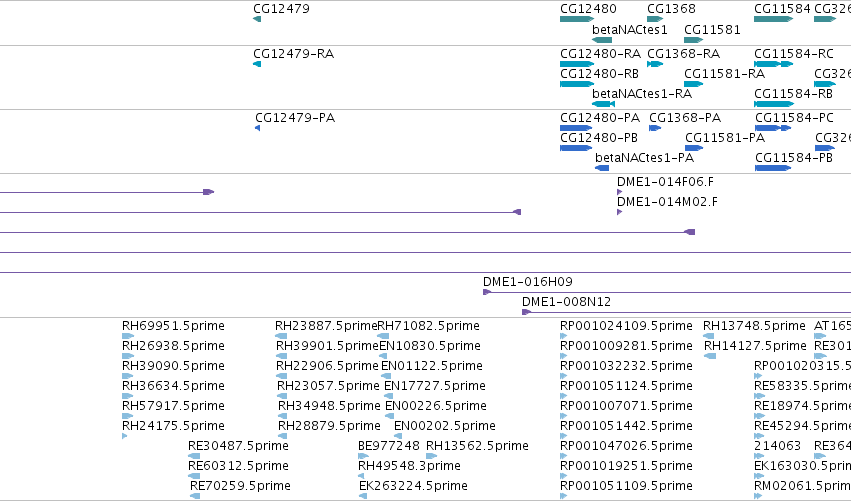Click the CG11584-RC transcript label

(x=794, y=54)
